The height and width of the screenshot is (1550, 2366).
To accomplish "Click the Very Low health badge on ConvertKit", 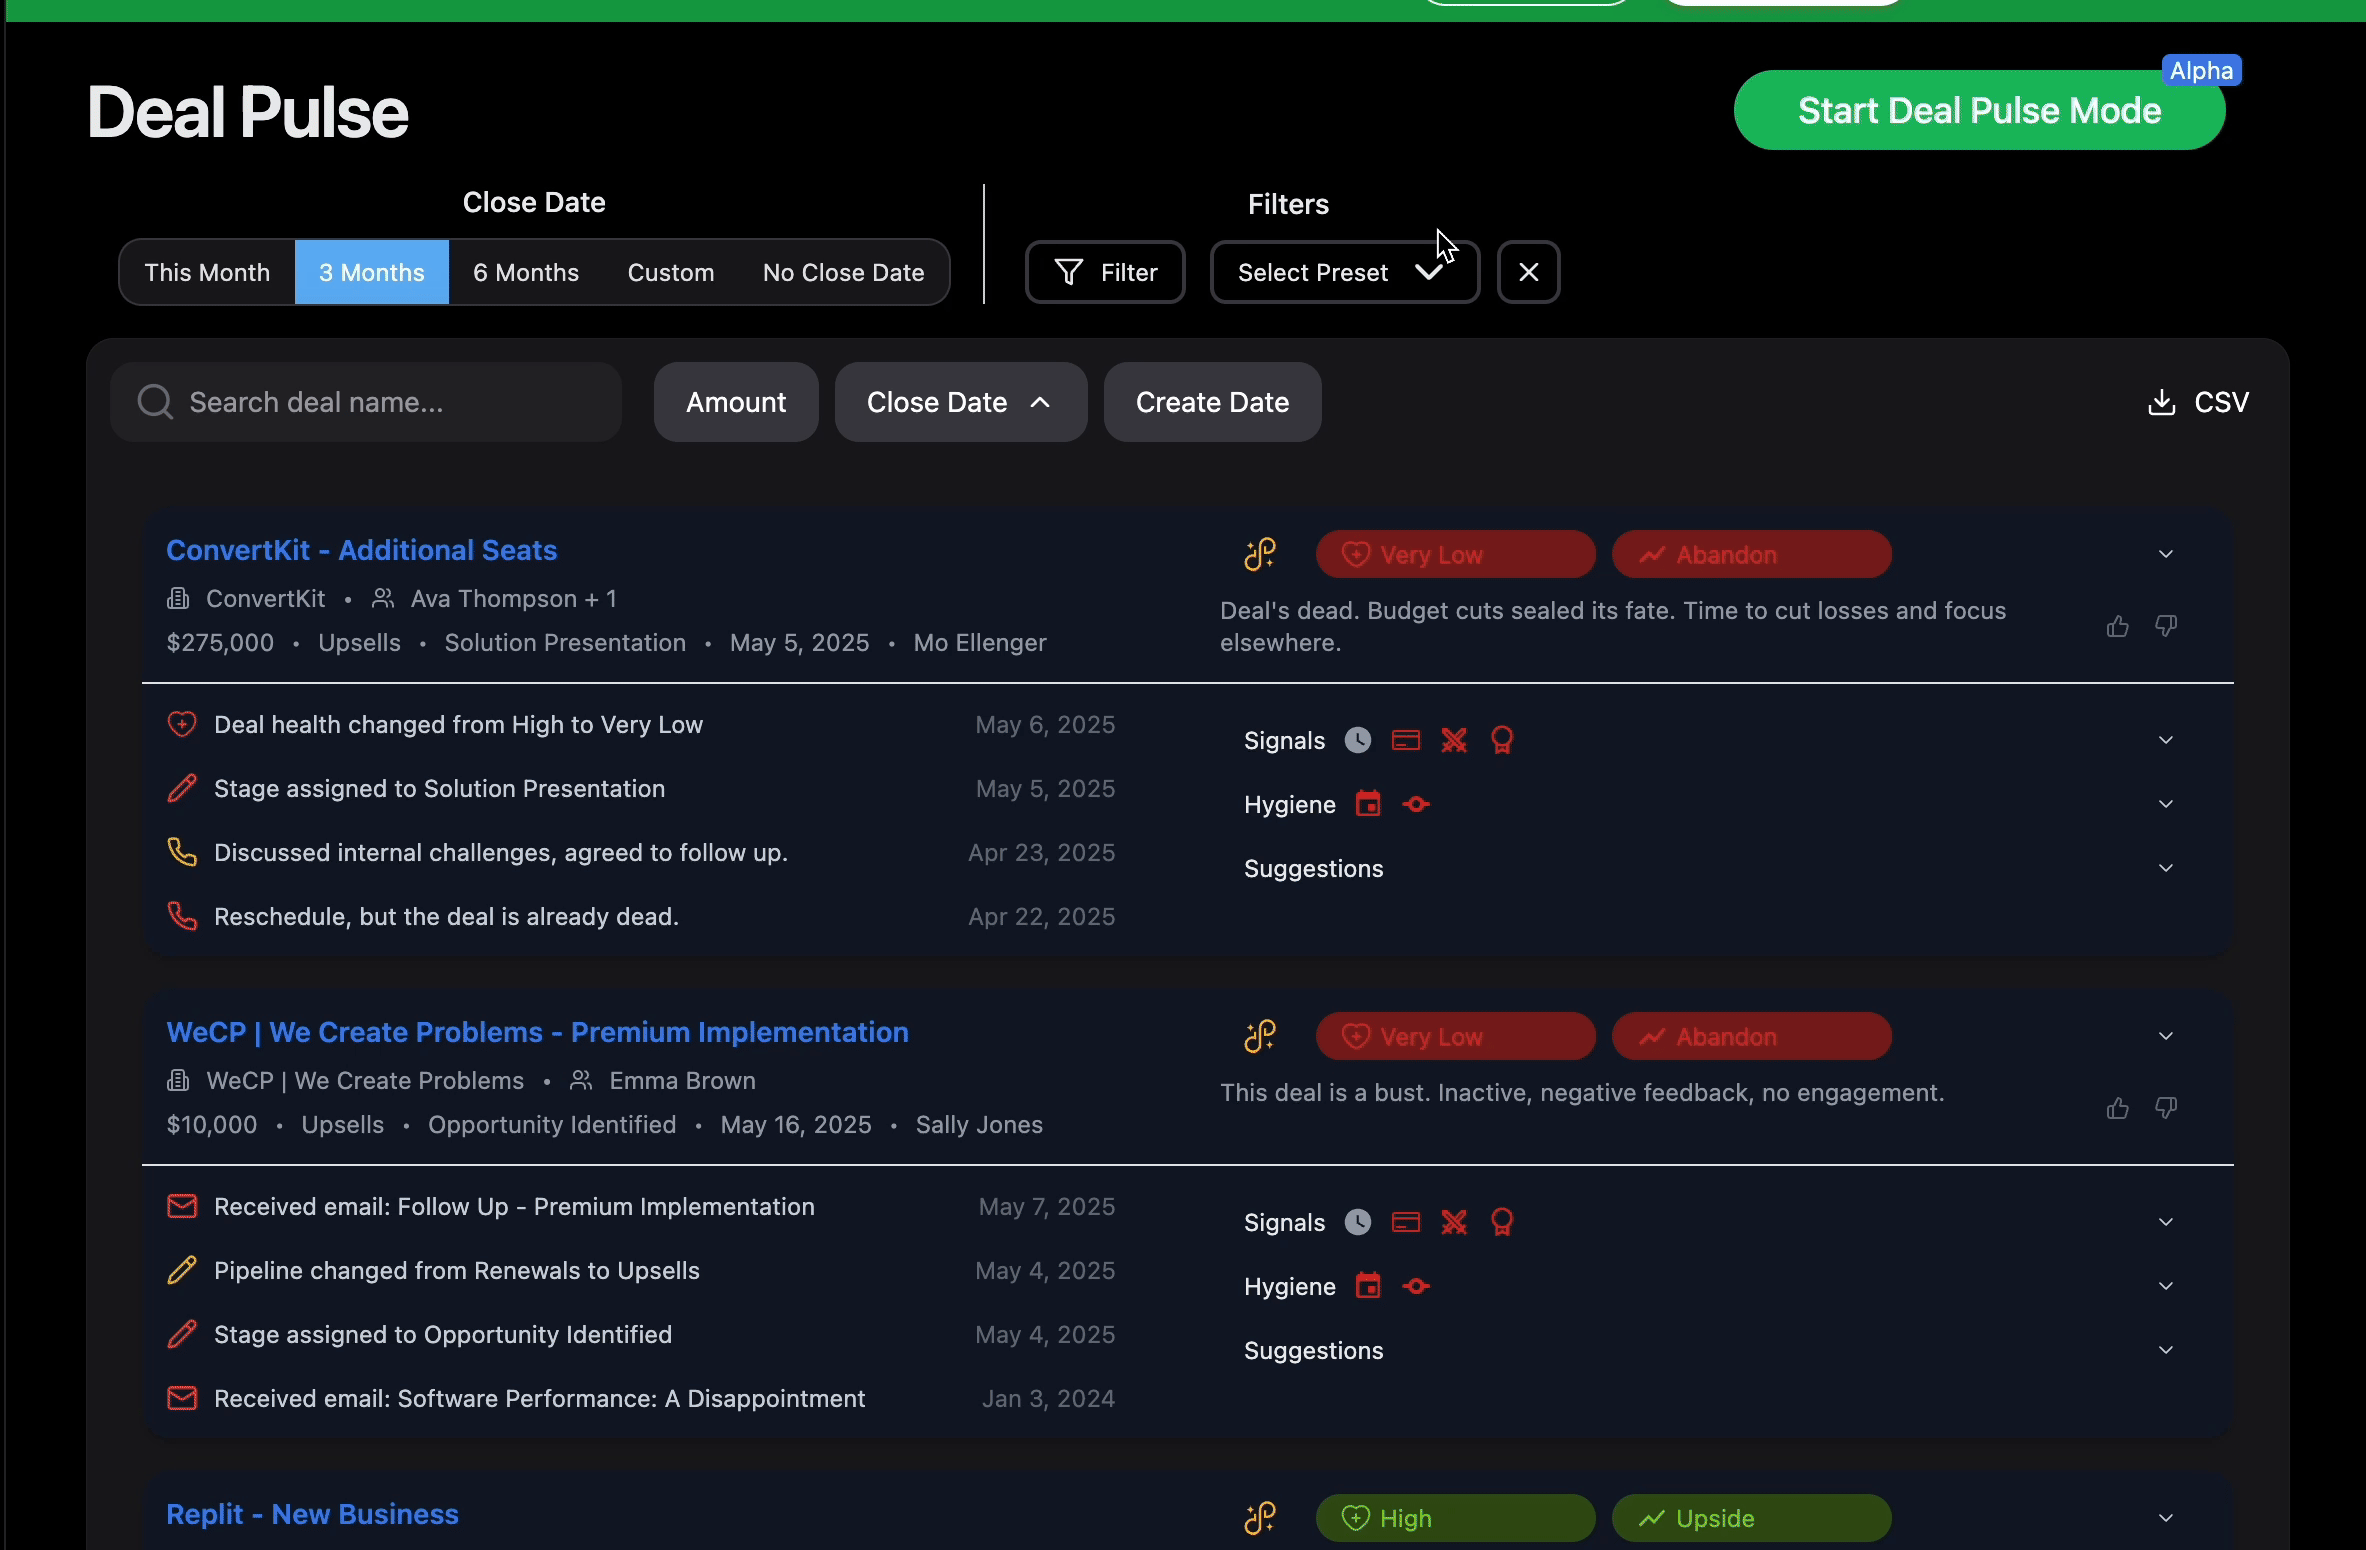I will pyautogui.click(x=1455, y=554).
